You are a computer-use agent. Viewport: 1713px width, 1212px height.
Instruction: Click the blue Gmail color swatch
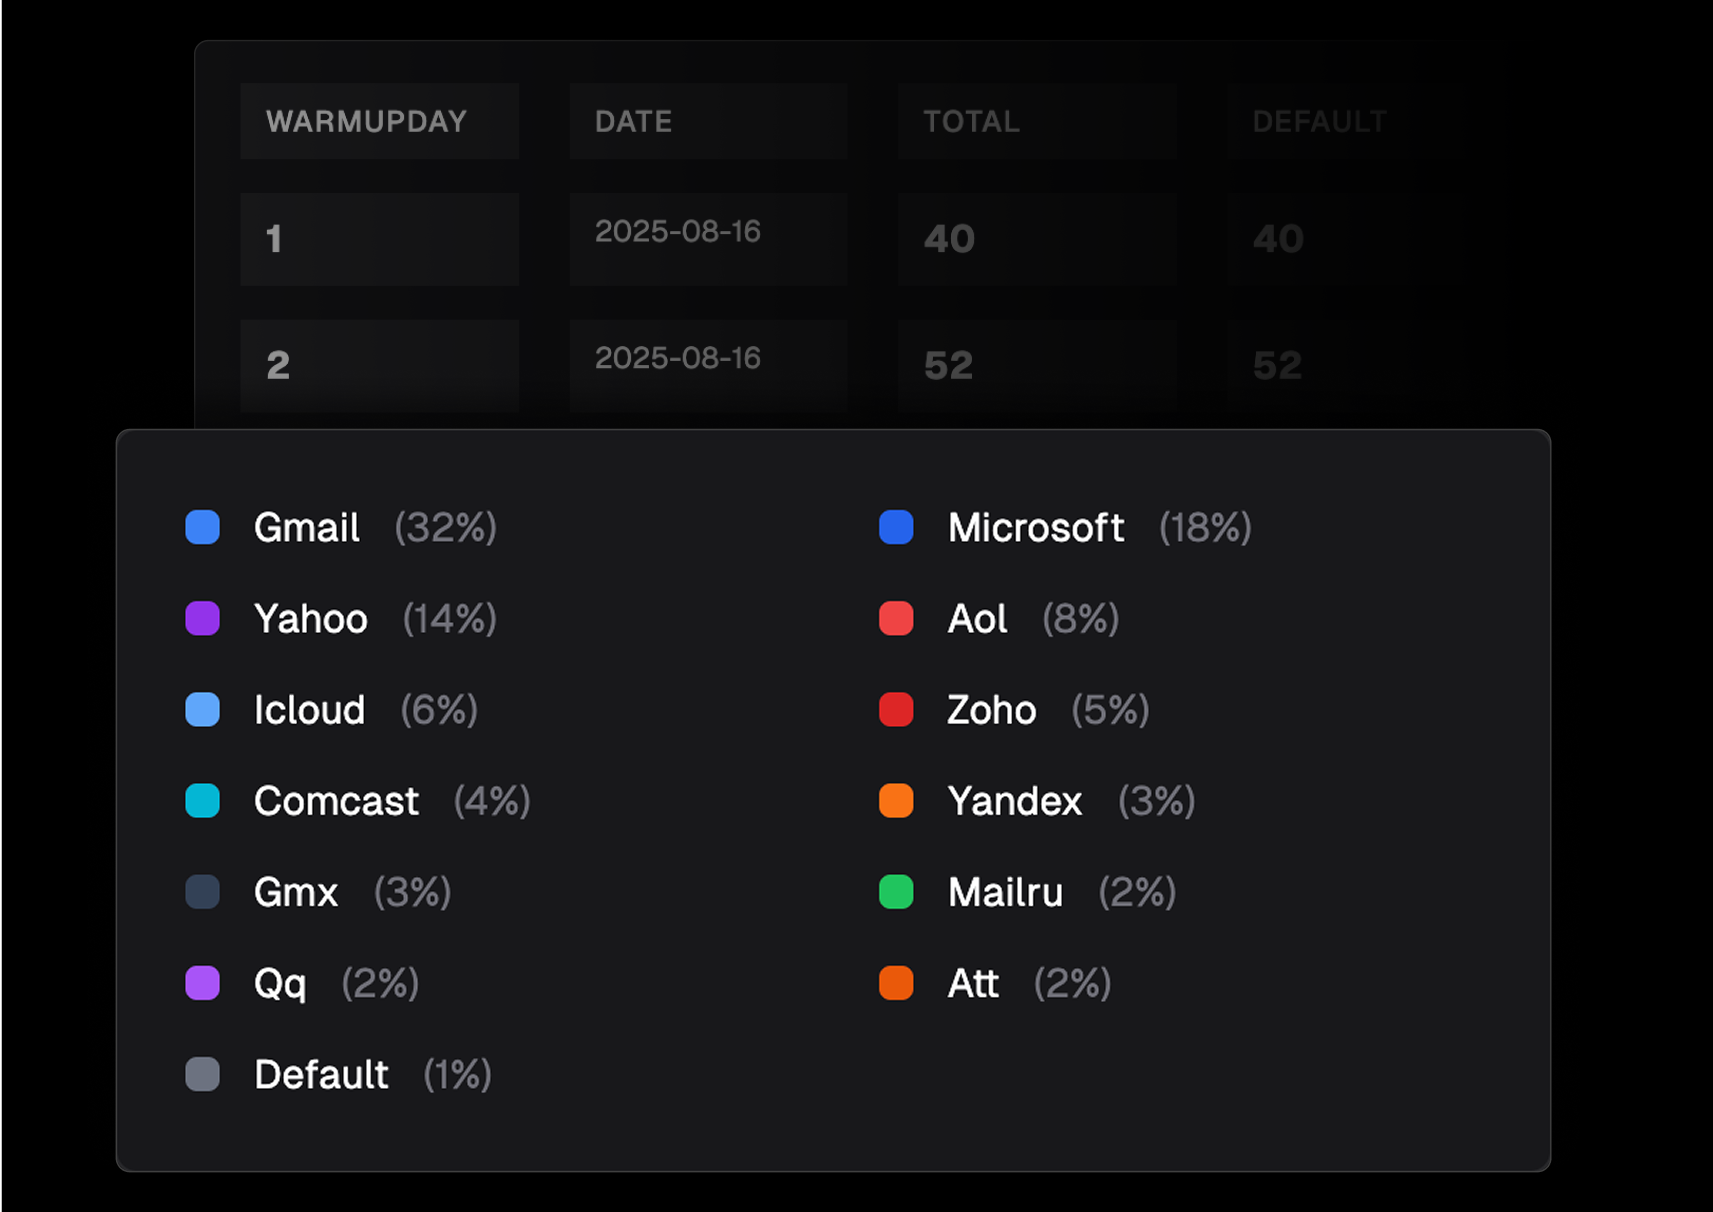[202, 527]
